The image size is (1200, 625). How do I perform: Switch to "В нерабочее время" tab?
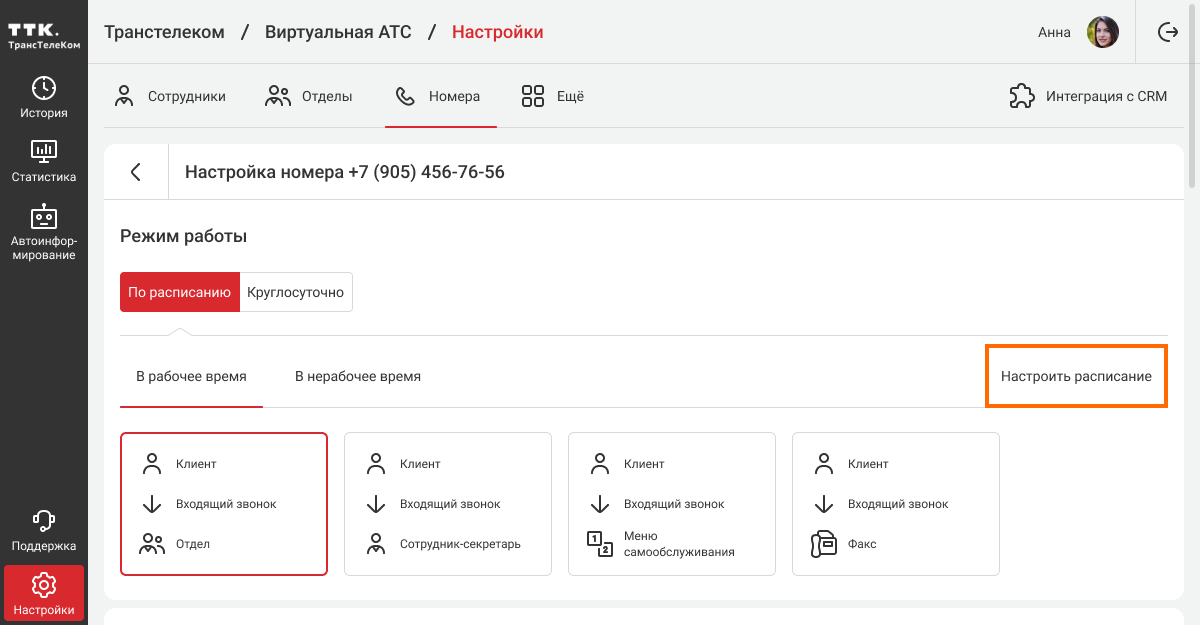click(x=357, y=377)
